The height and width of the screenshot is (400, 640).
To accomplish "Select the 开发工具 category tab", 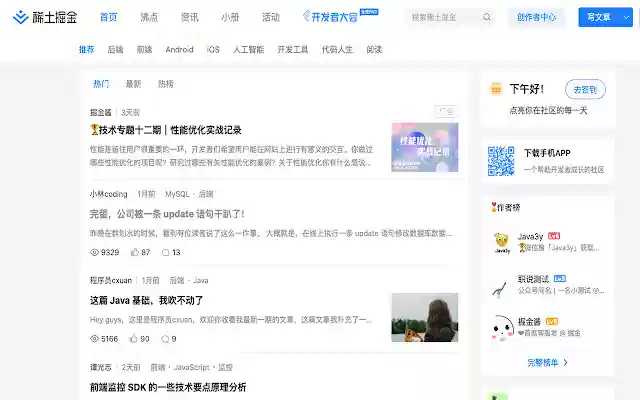I will tap(293, 49).
